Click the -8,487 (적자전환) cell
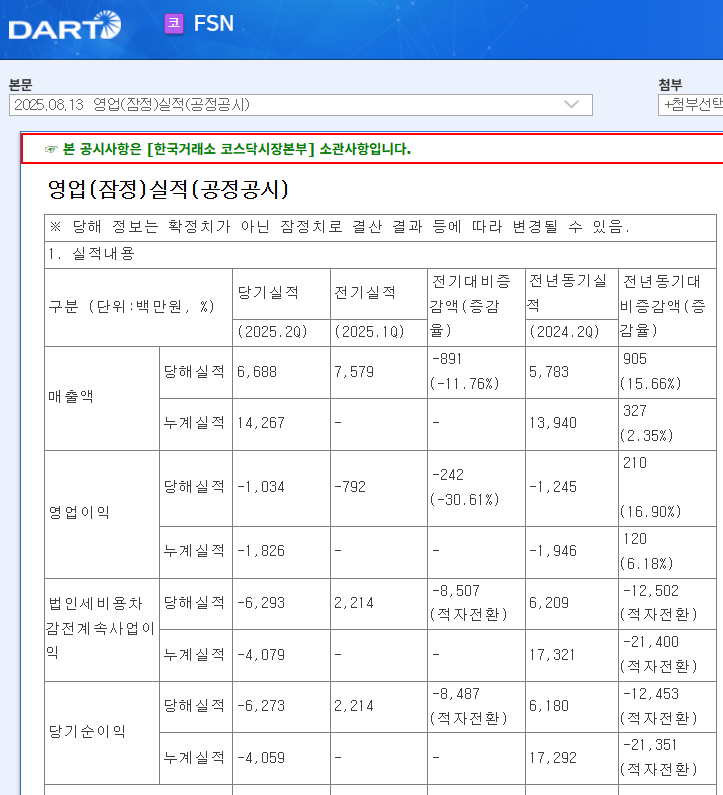 pyautogui.click(x=477, y=706)
